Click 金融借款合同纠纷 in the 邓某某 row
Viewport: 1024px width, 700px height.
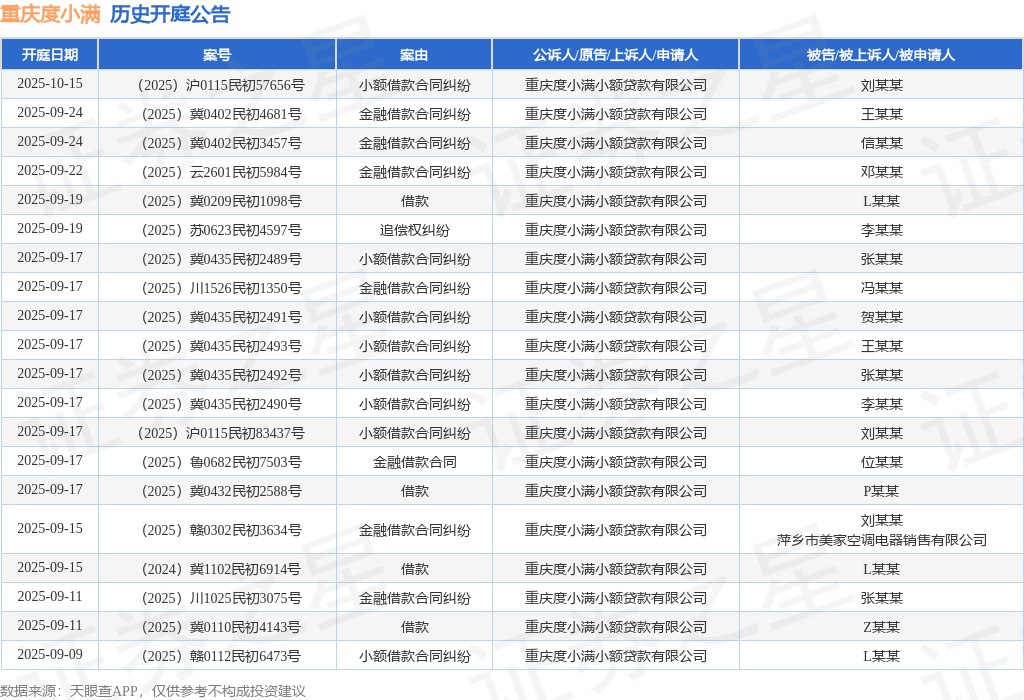coord(414,172)
